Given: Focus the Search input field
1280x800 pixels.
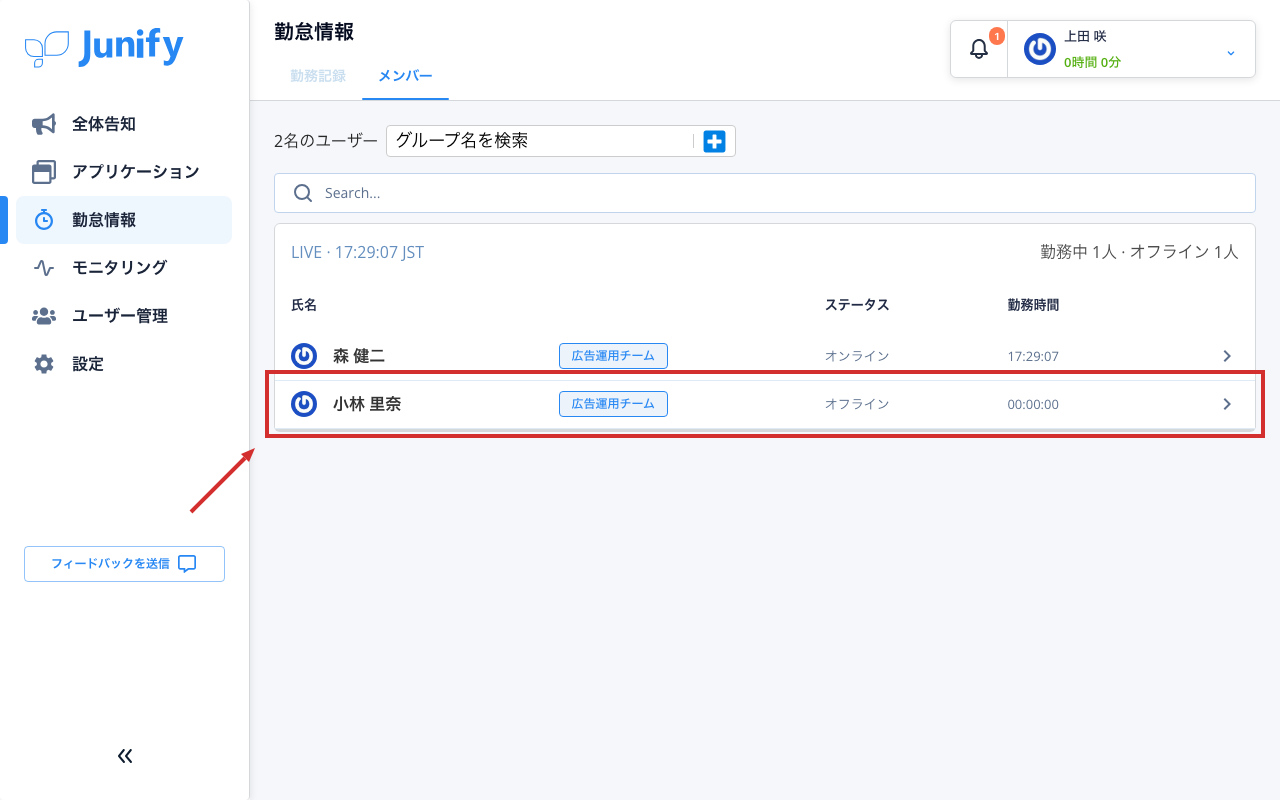Looking at the screenshot, I should [x=765, y=193].
